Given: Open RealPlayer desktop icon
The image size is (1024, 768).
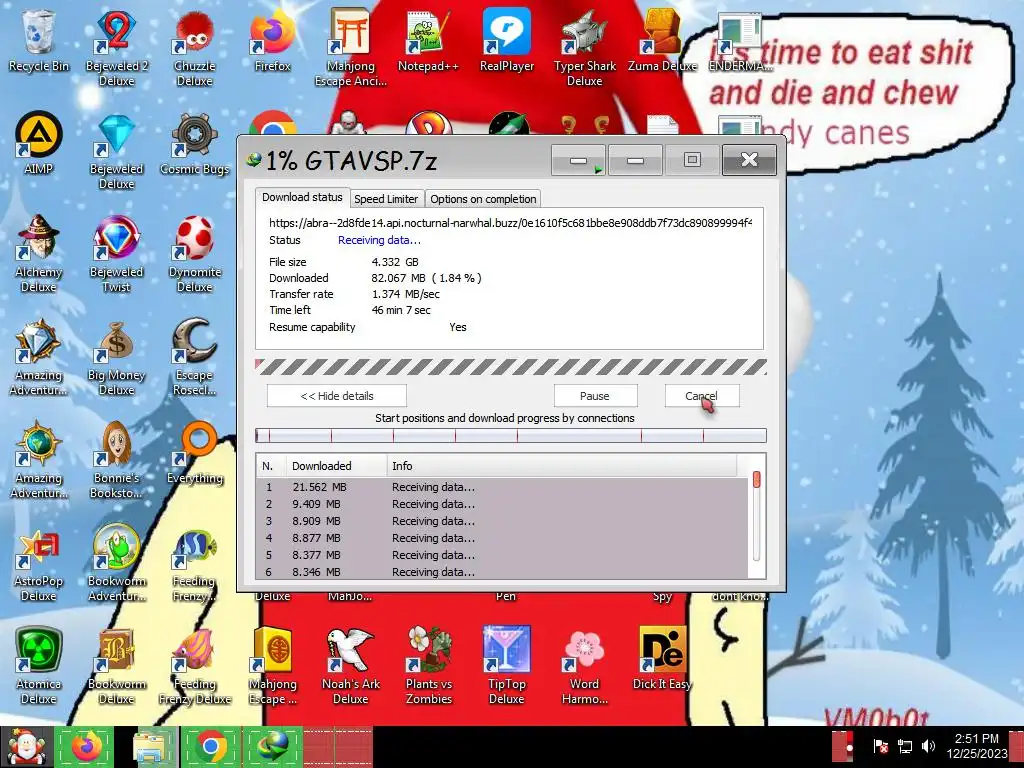Looking at the screenshot, I should click(507, 40).
